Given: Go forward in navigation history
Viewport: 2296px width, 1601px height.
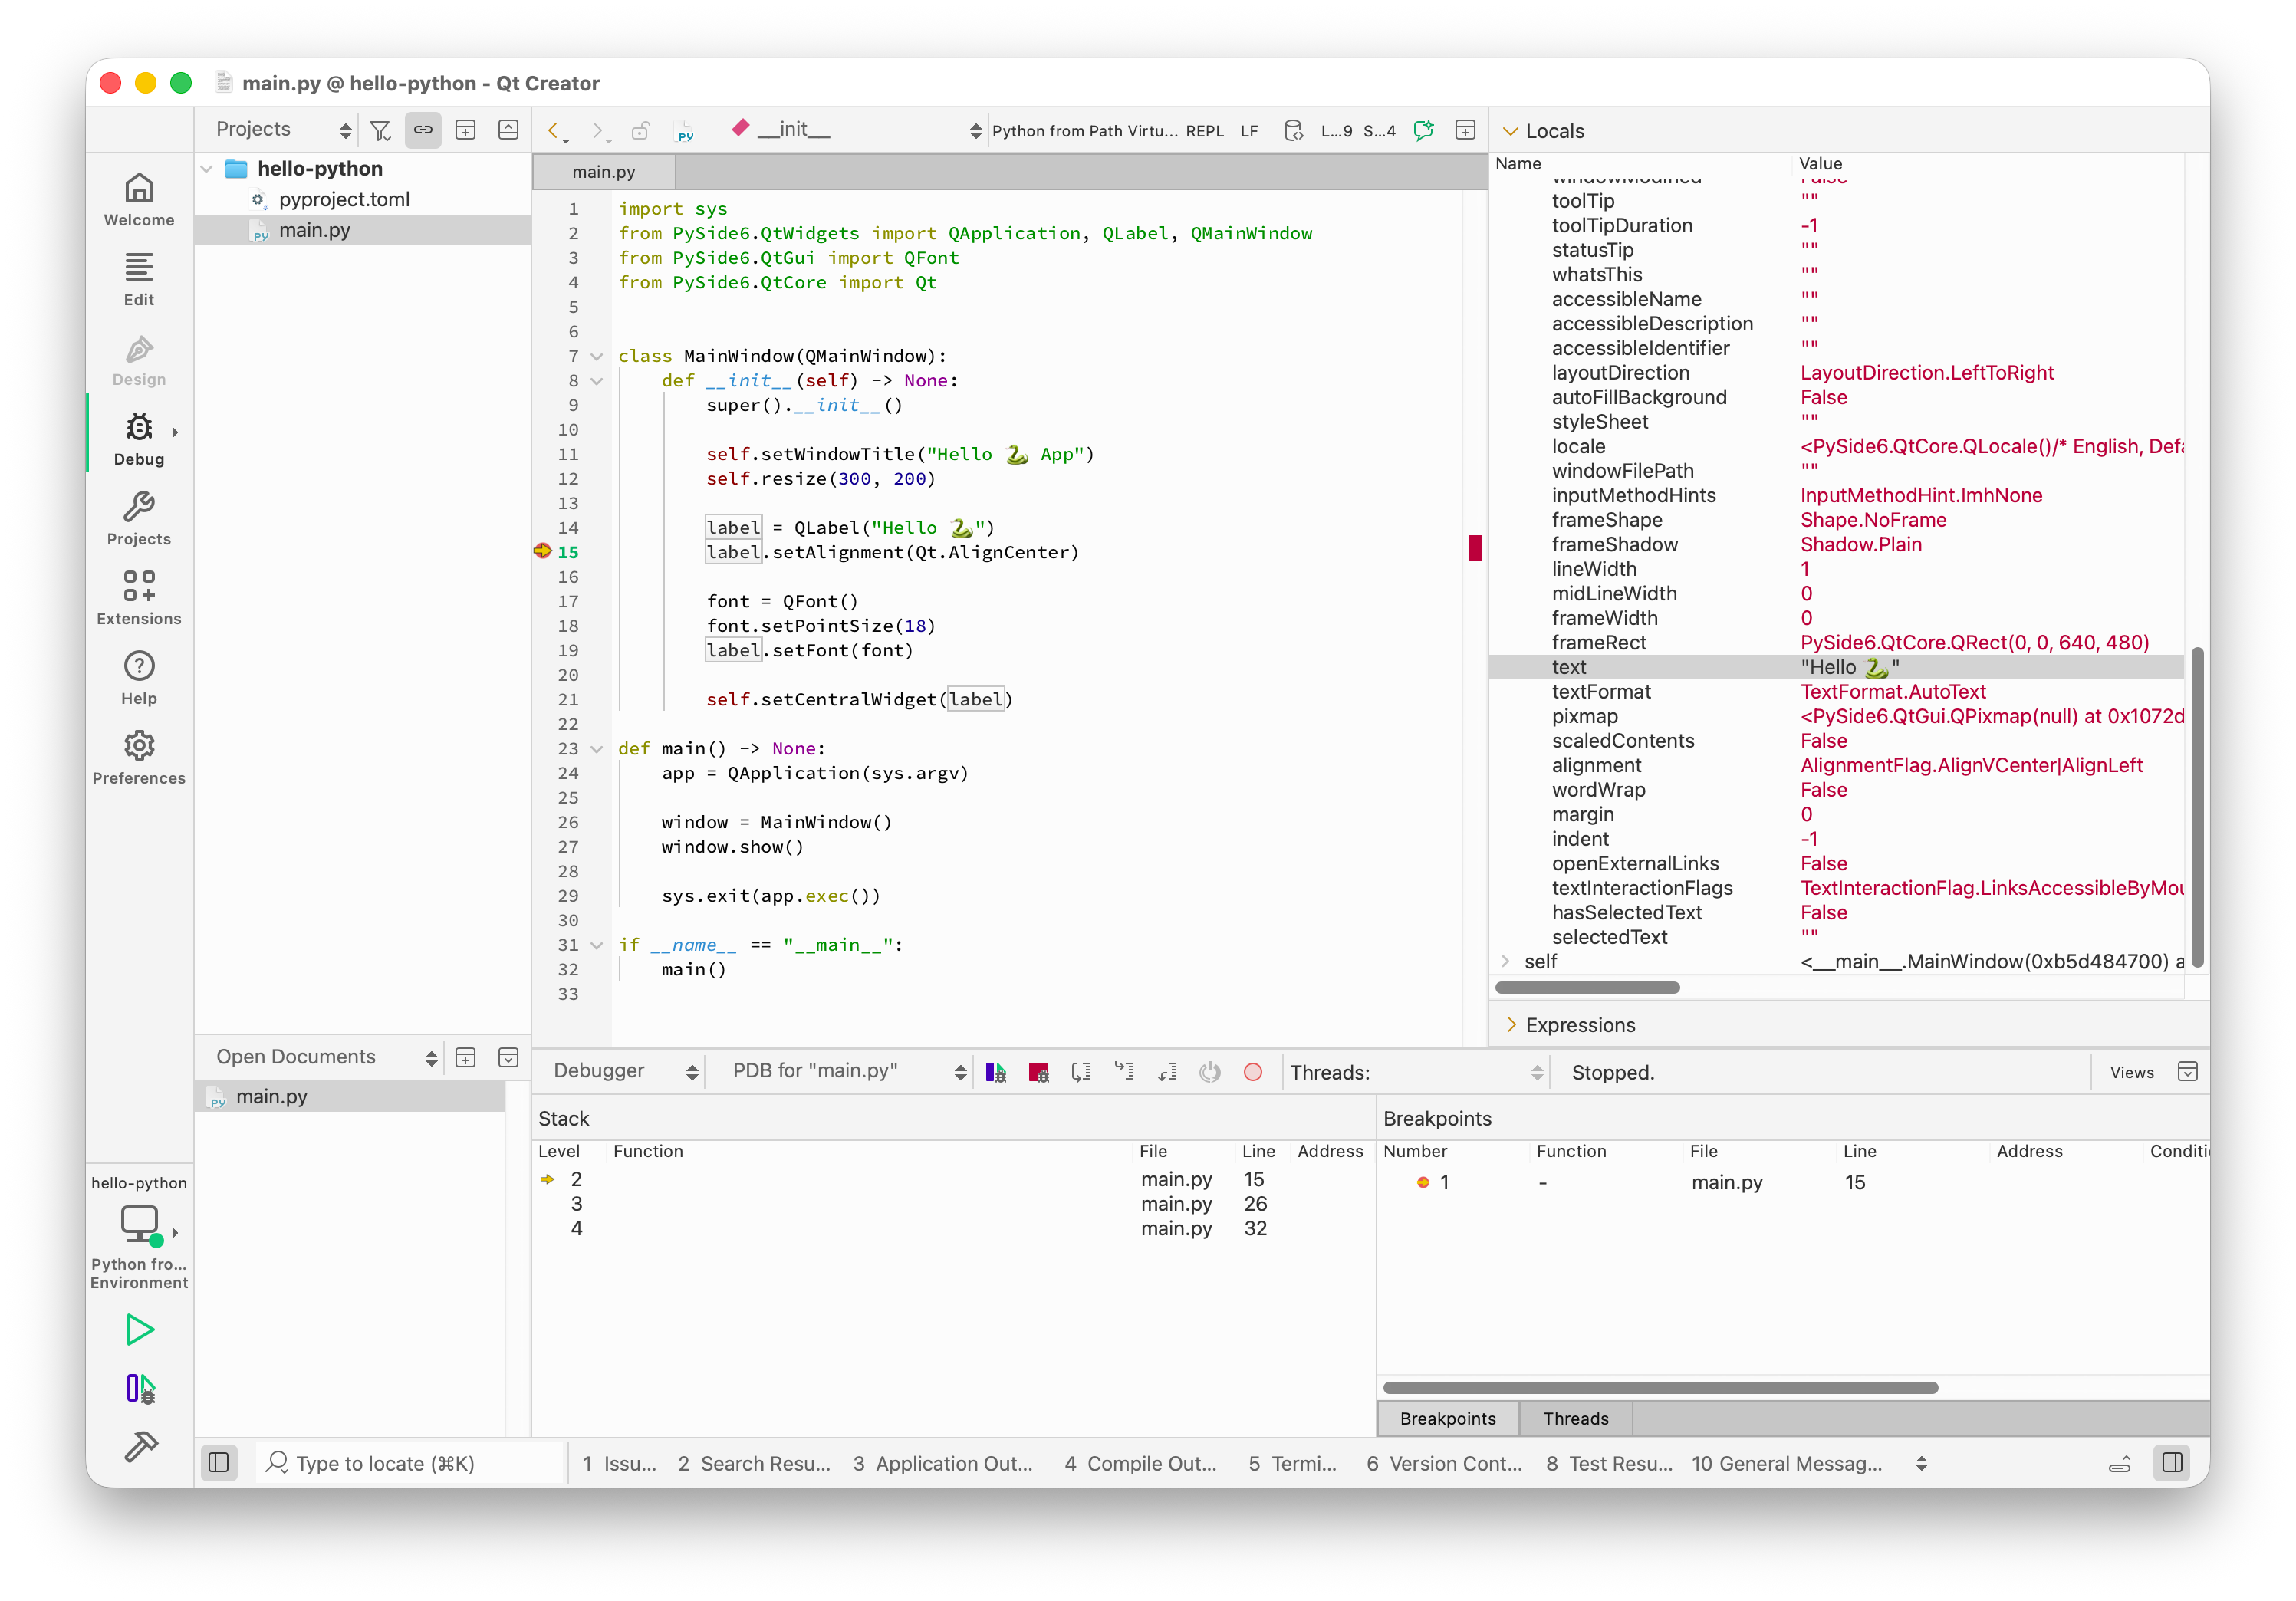Looking at the screenshot, I should coord(598,131).
